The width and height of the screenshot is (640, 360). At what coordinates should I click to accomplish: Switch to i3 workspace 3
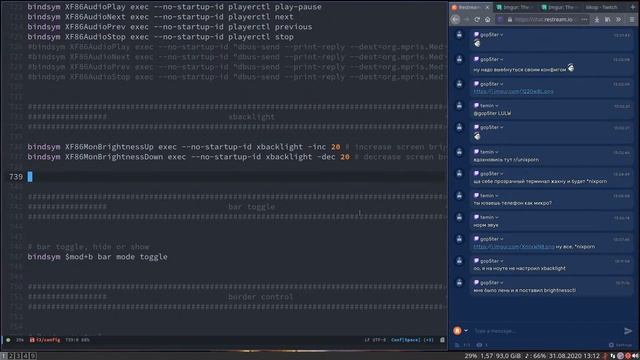tap(18, 356)
